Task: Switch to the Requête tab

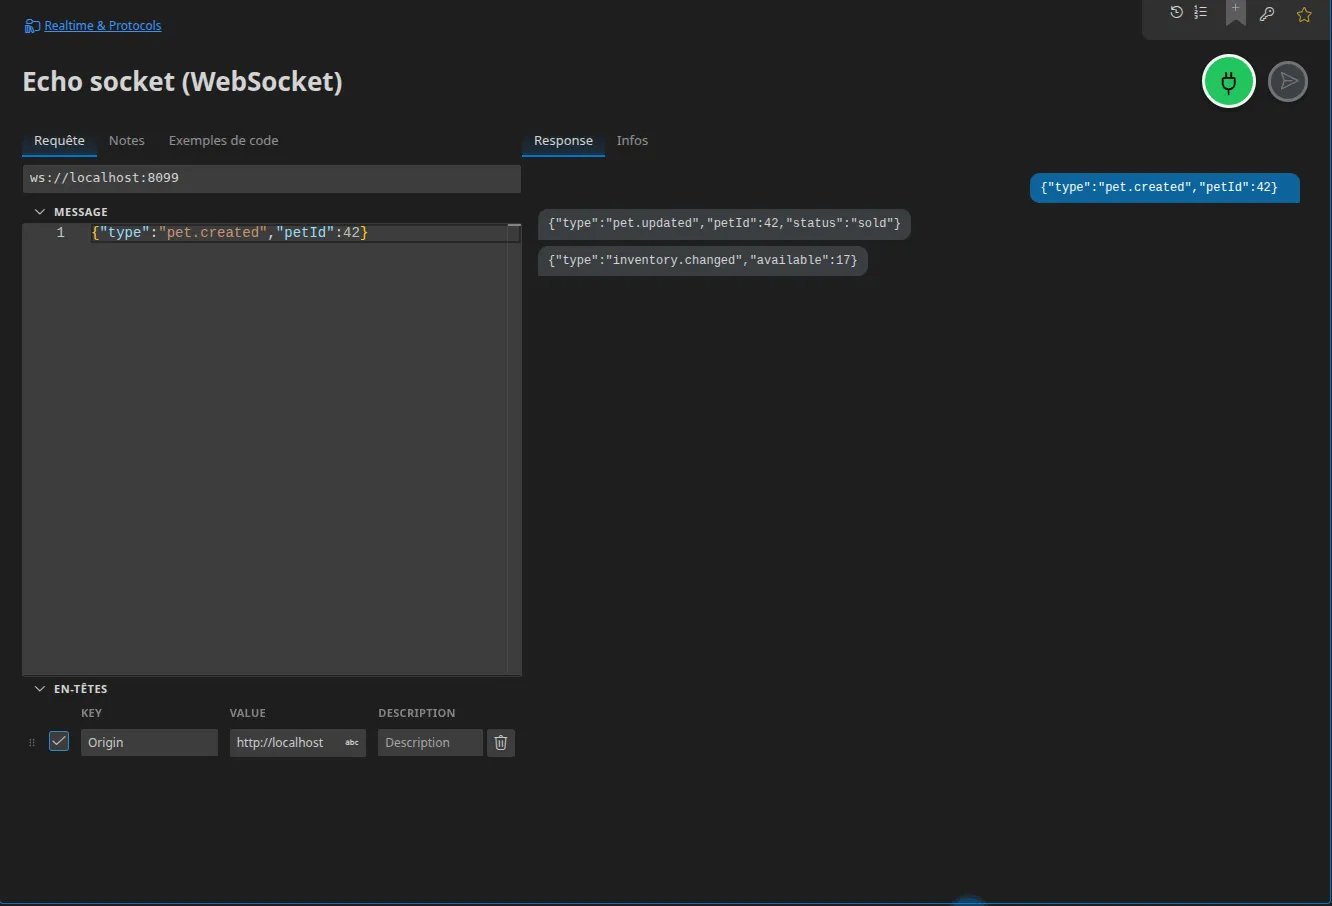Action: (59, 141)
